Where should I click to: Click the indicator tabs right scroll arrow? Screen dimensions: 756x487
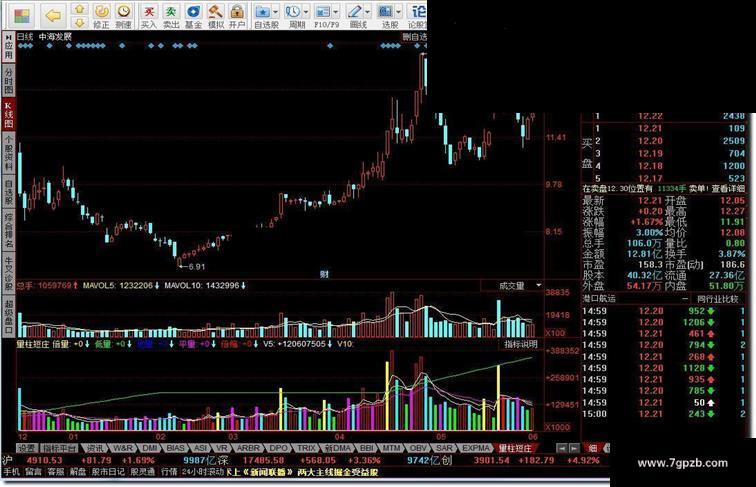coord(573,448)
